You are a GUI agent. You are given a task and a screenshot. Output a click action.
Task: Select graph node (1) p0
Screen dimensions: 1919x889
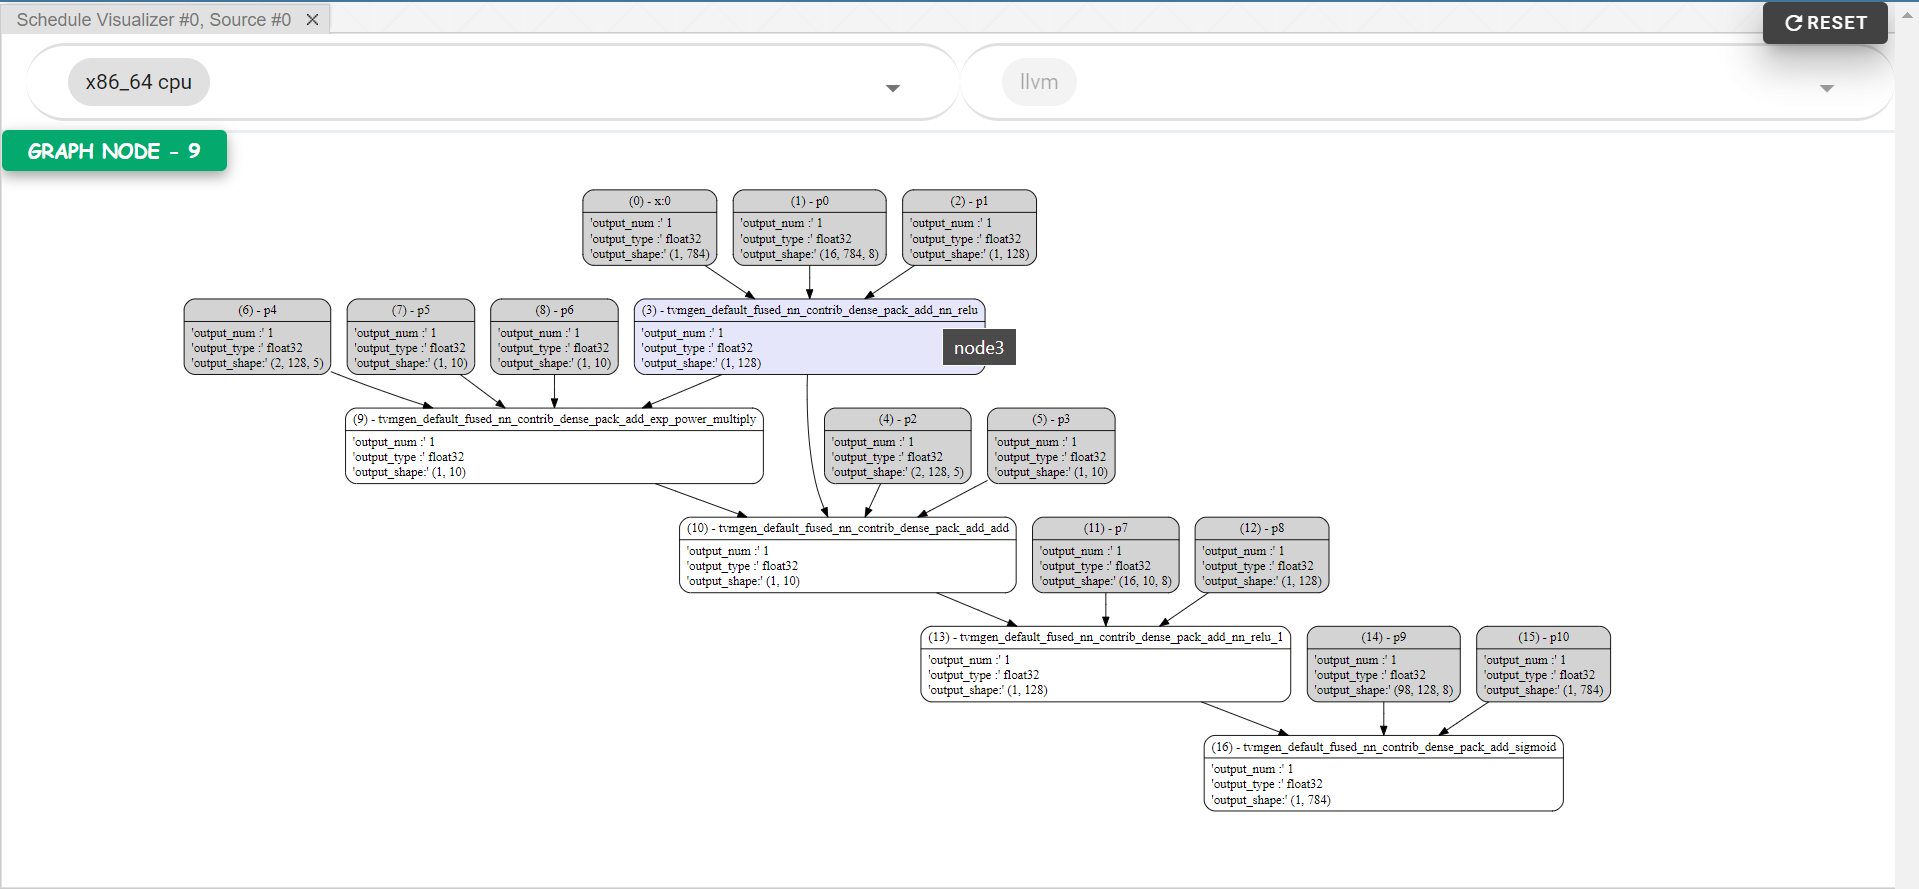click(x=809, y=228)
